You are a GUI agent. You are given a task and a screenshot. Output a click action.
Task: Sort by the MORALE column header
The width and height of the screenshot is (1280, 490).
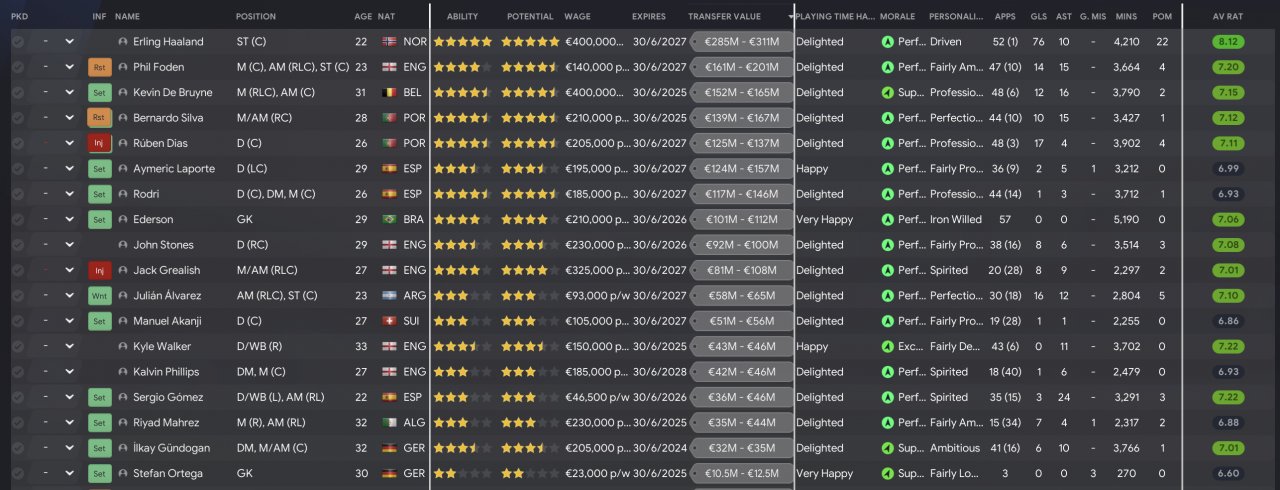click(x=896, y=17)
